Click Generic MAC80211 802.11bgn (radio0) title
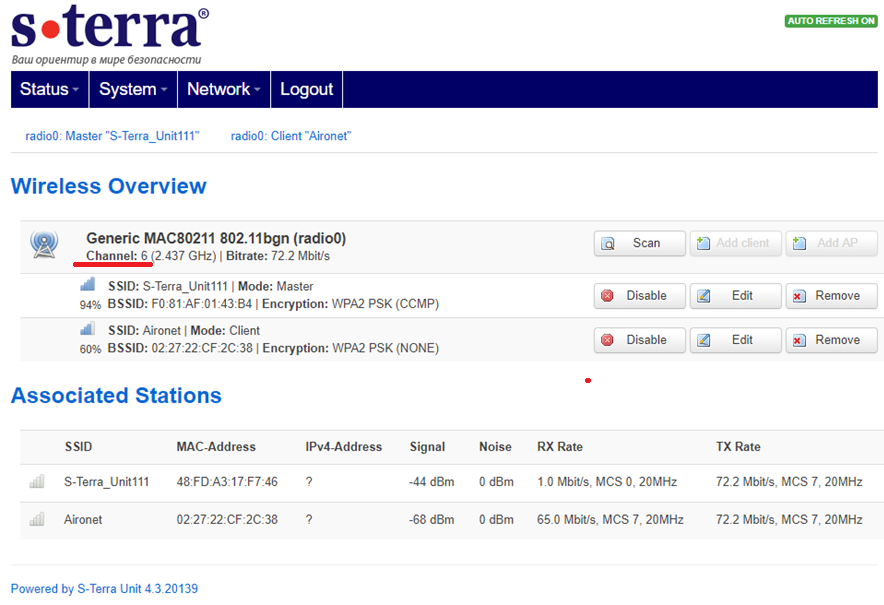 click(216, 238)
